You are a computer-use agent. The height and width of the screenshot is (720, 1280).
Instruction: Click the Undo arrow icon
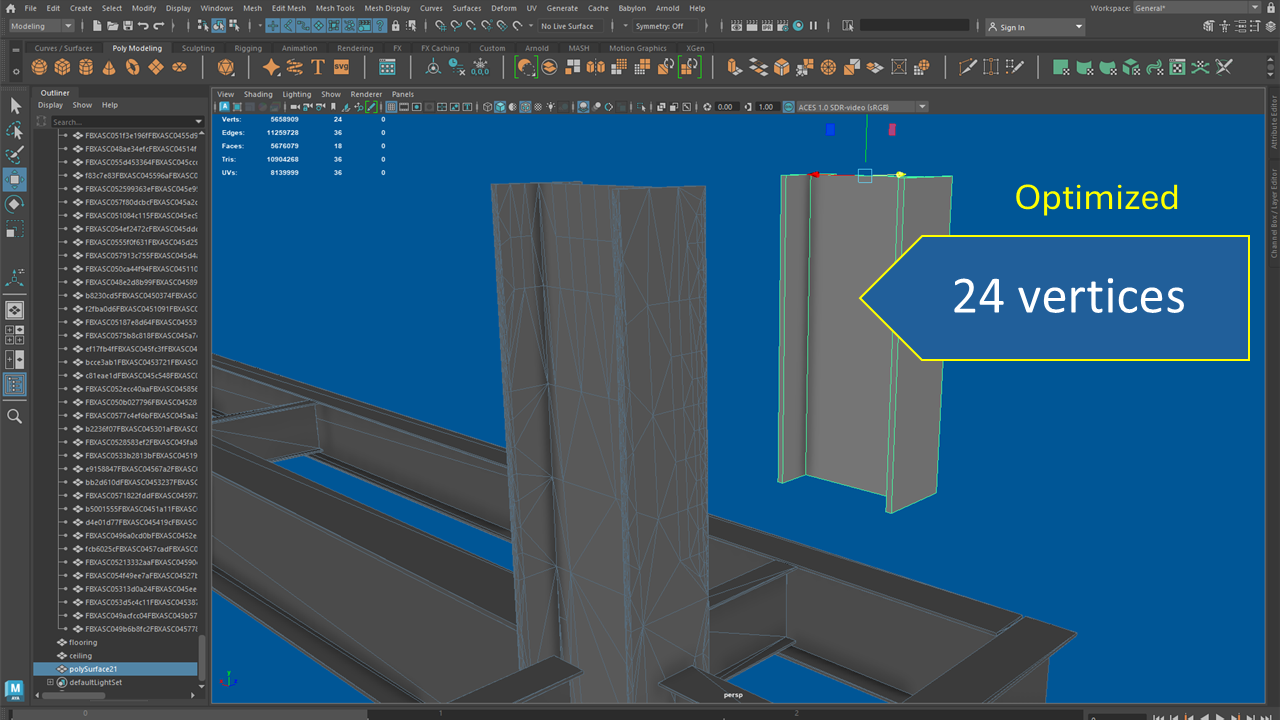pos(144,26)
